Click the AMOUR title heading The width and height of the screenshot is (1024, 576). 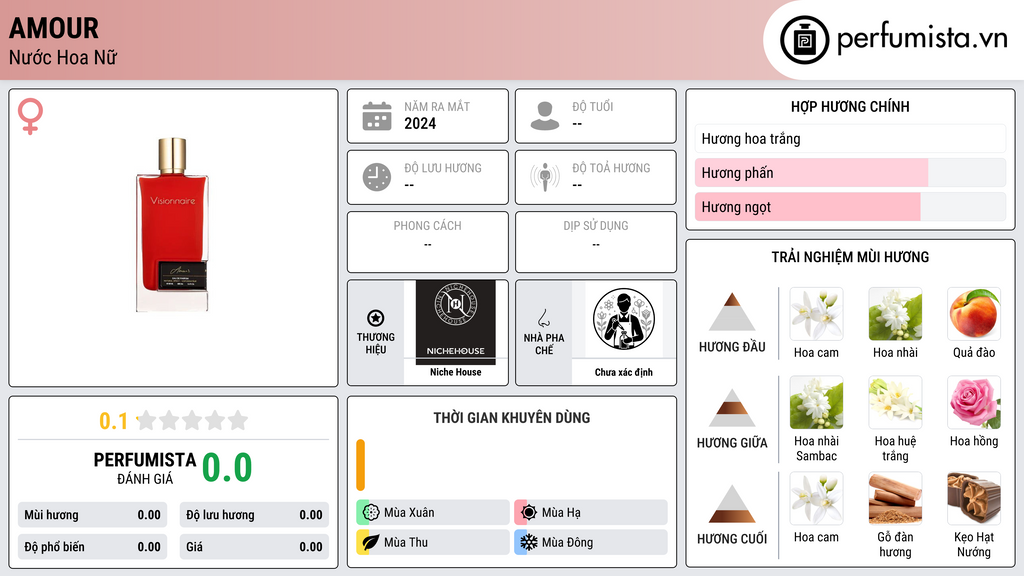pos(54,28)
